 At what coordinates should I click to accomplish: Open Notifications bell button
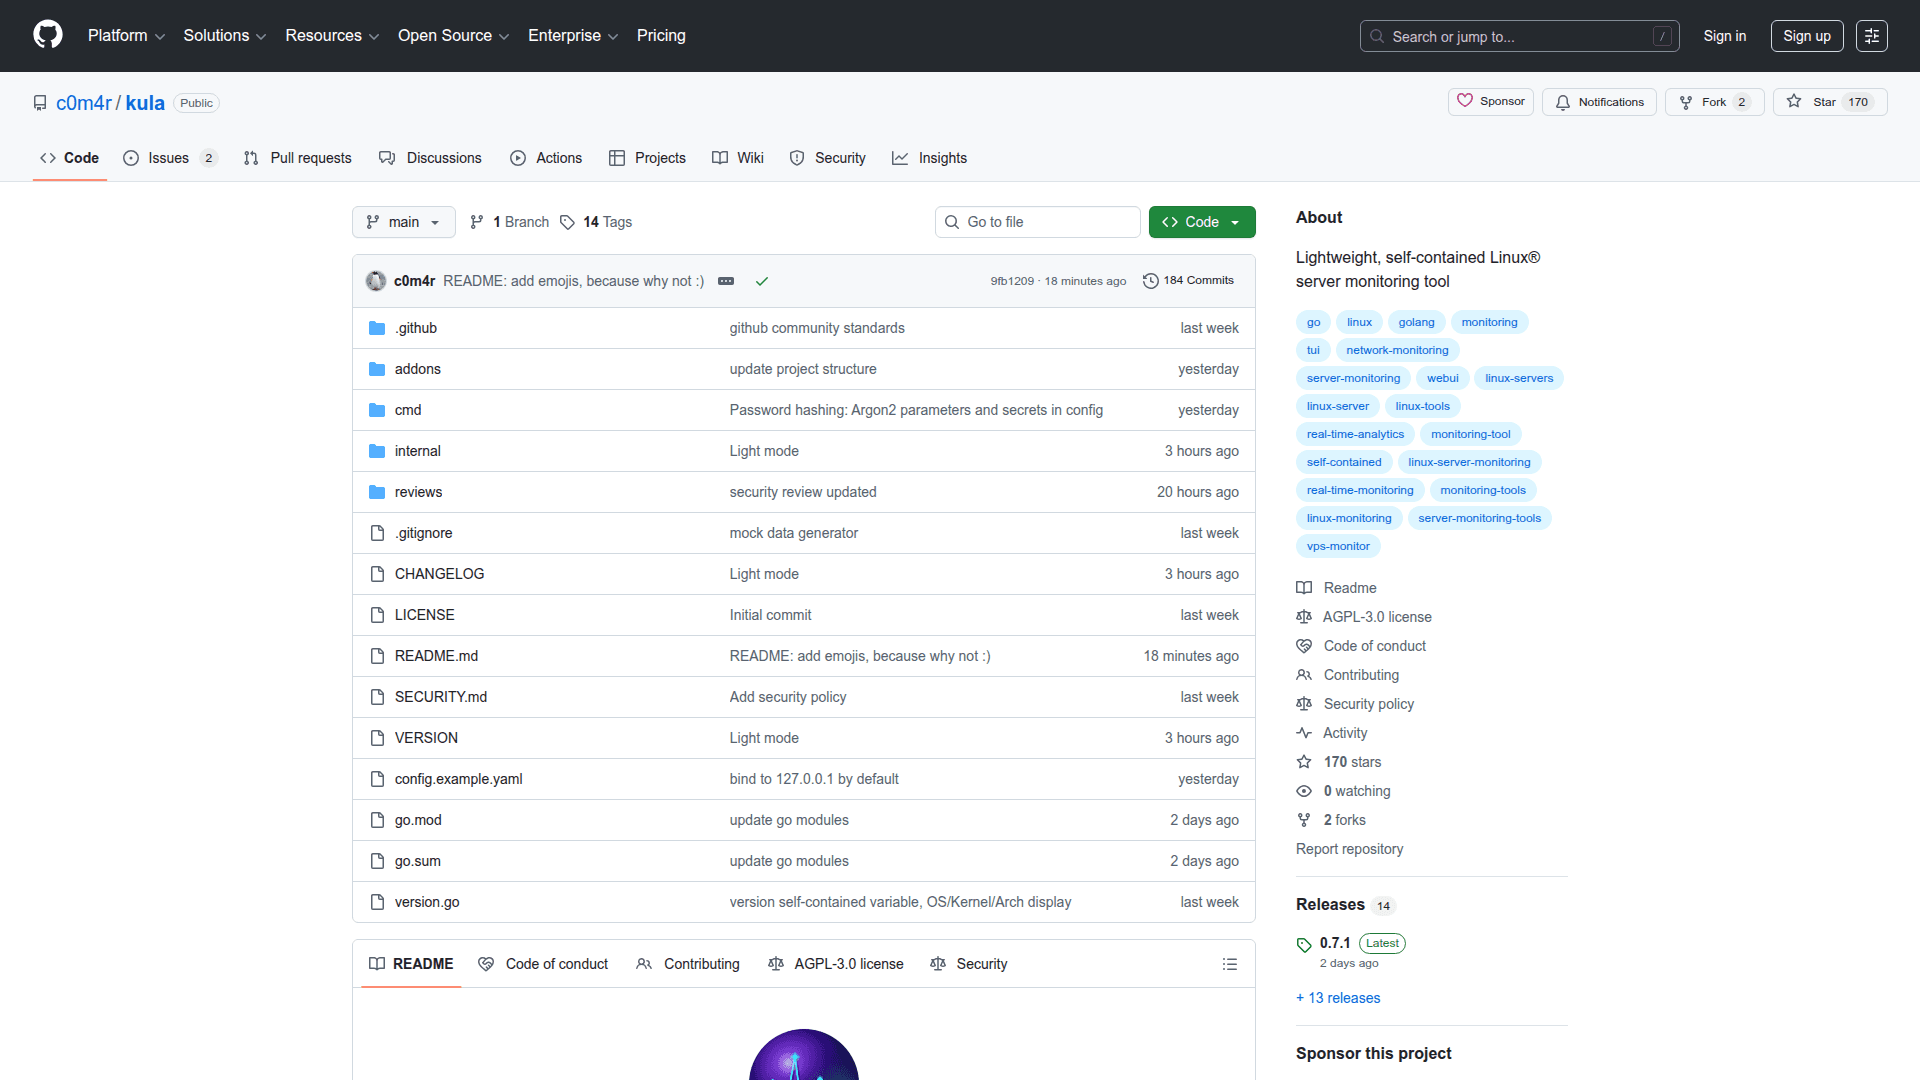(x=1599, y=102)
